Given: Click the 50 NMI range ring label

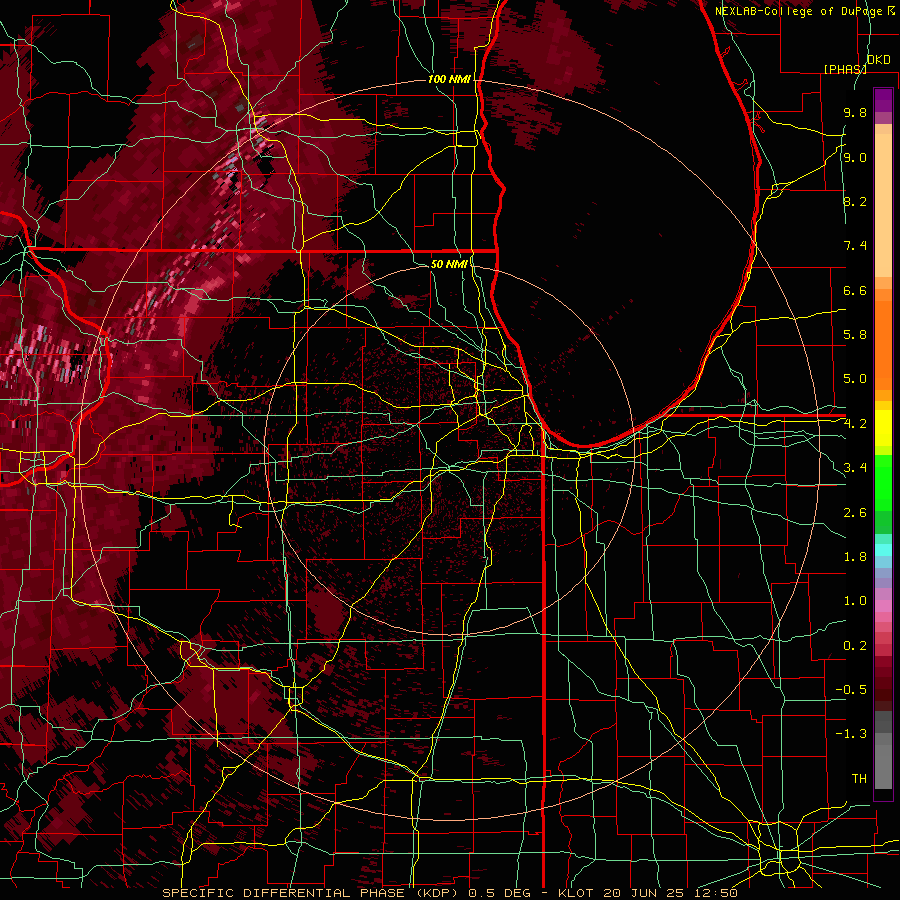Looking at the screenshot, I should coord(449,264).
